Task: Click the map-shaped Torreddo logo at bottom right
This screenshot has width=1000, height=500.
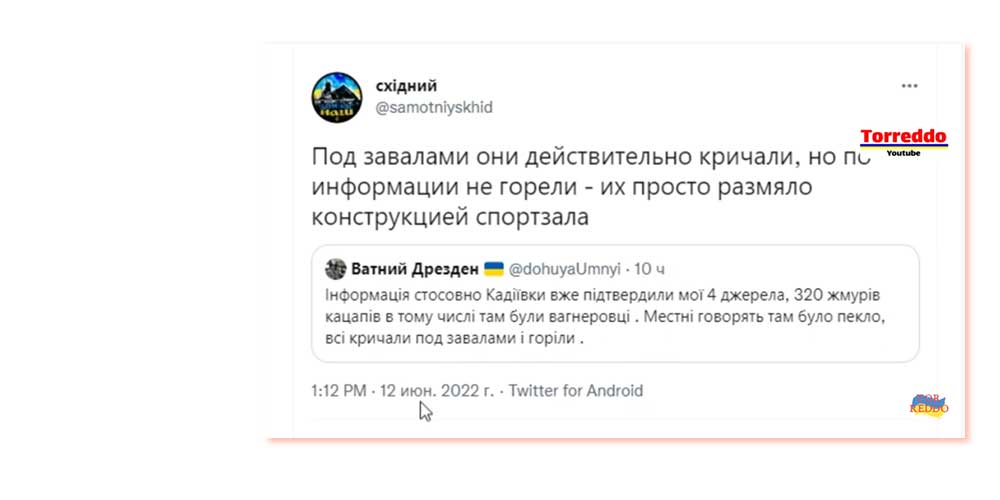Action: (929, 404)
